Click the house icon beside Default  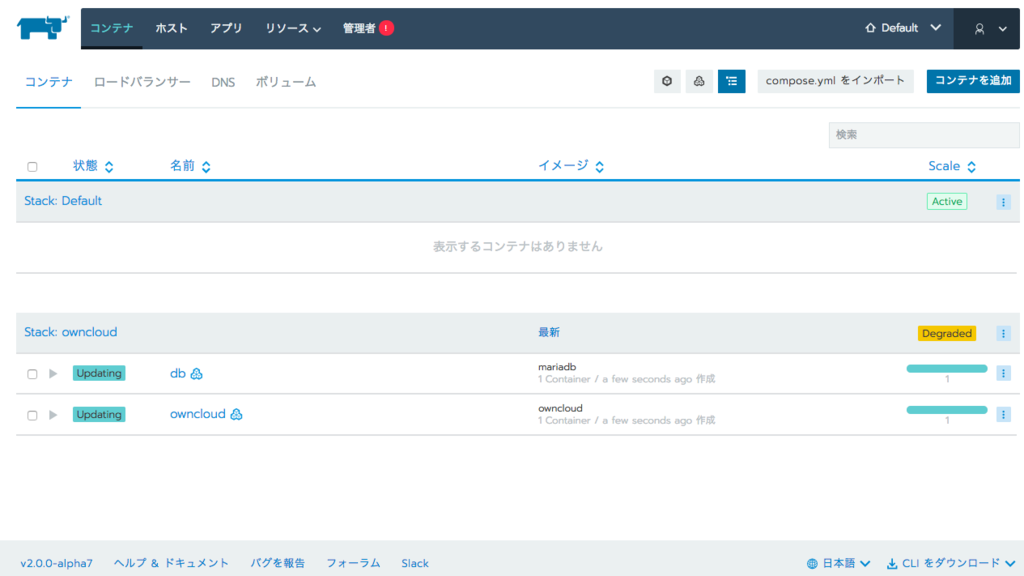(870, 28)
